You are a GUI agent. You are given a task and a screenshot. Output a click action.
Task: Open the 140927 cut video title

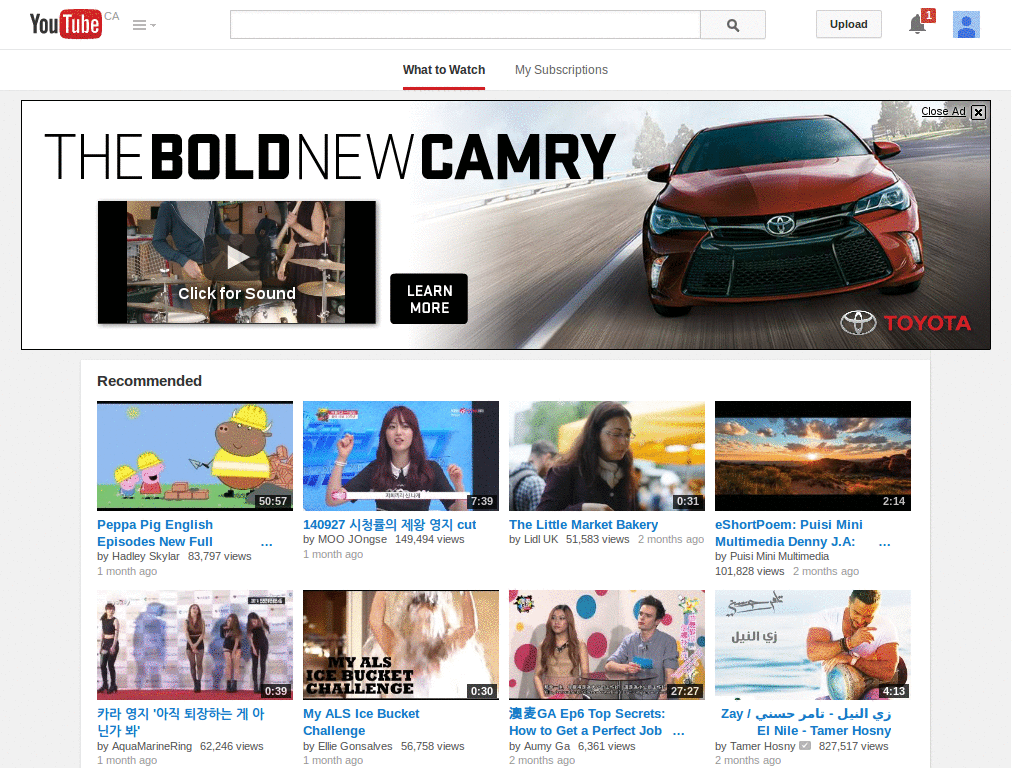389,524
